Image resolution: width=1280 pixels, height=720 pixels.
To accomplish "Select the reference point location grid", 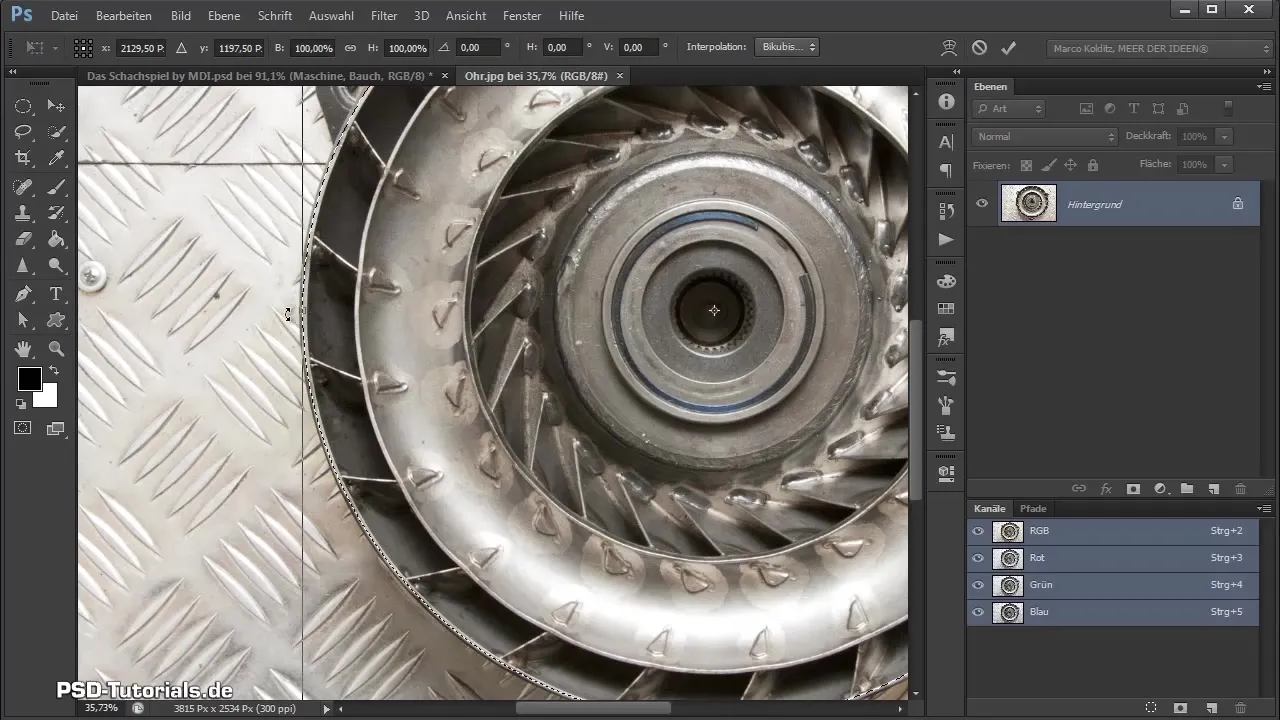I will 83,47.
